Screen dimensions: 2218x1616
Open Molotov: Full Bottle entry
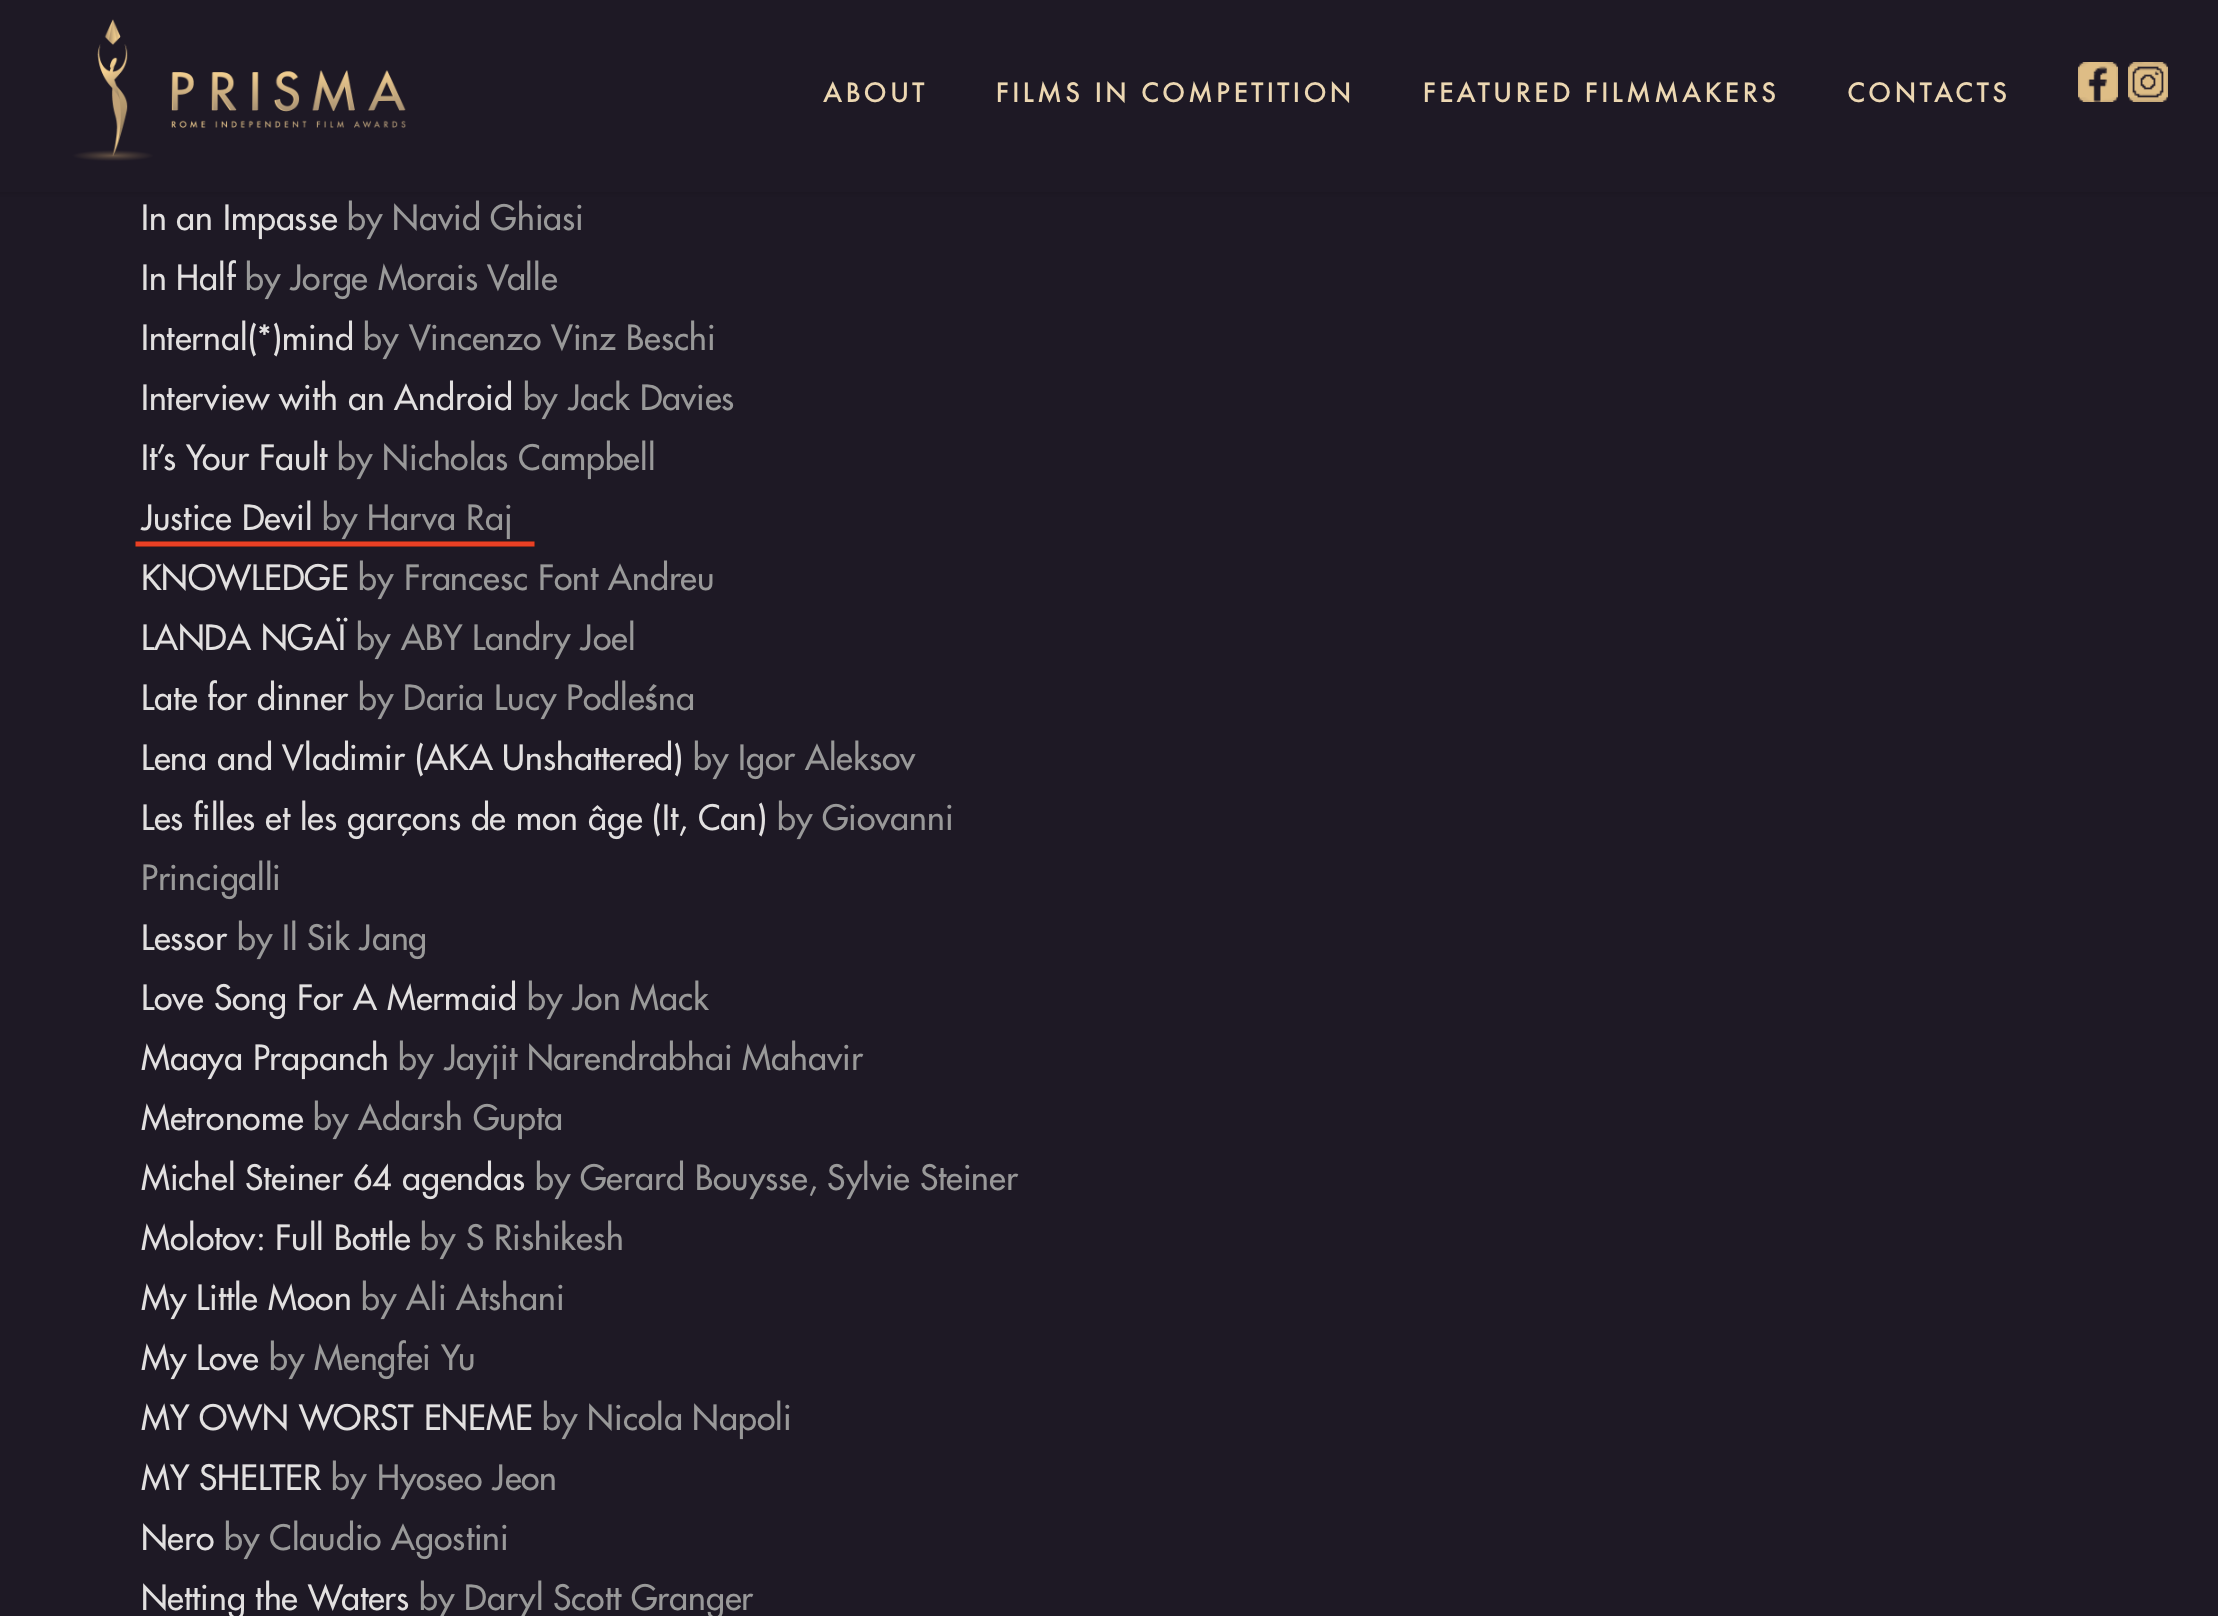[382, 1238]
